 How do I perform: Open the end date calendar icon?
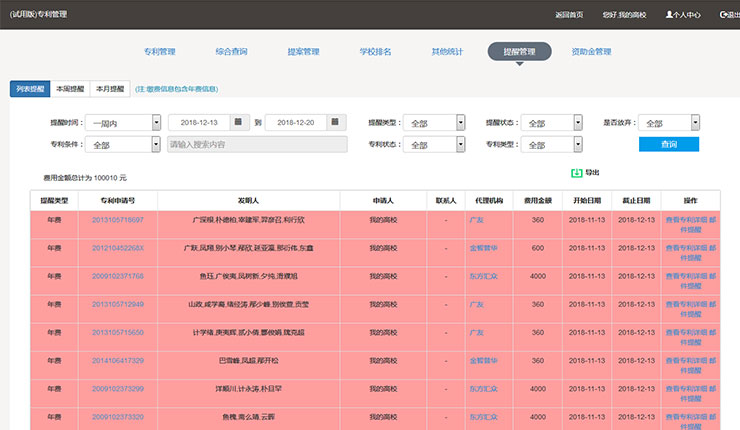coord(336,122)
